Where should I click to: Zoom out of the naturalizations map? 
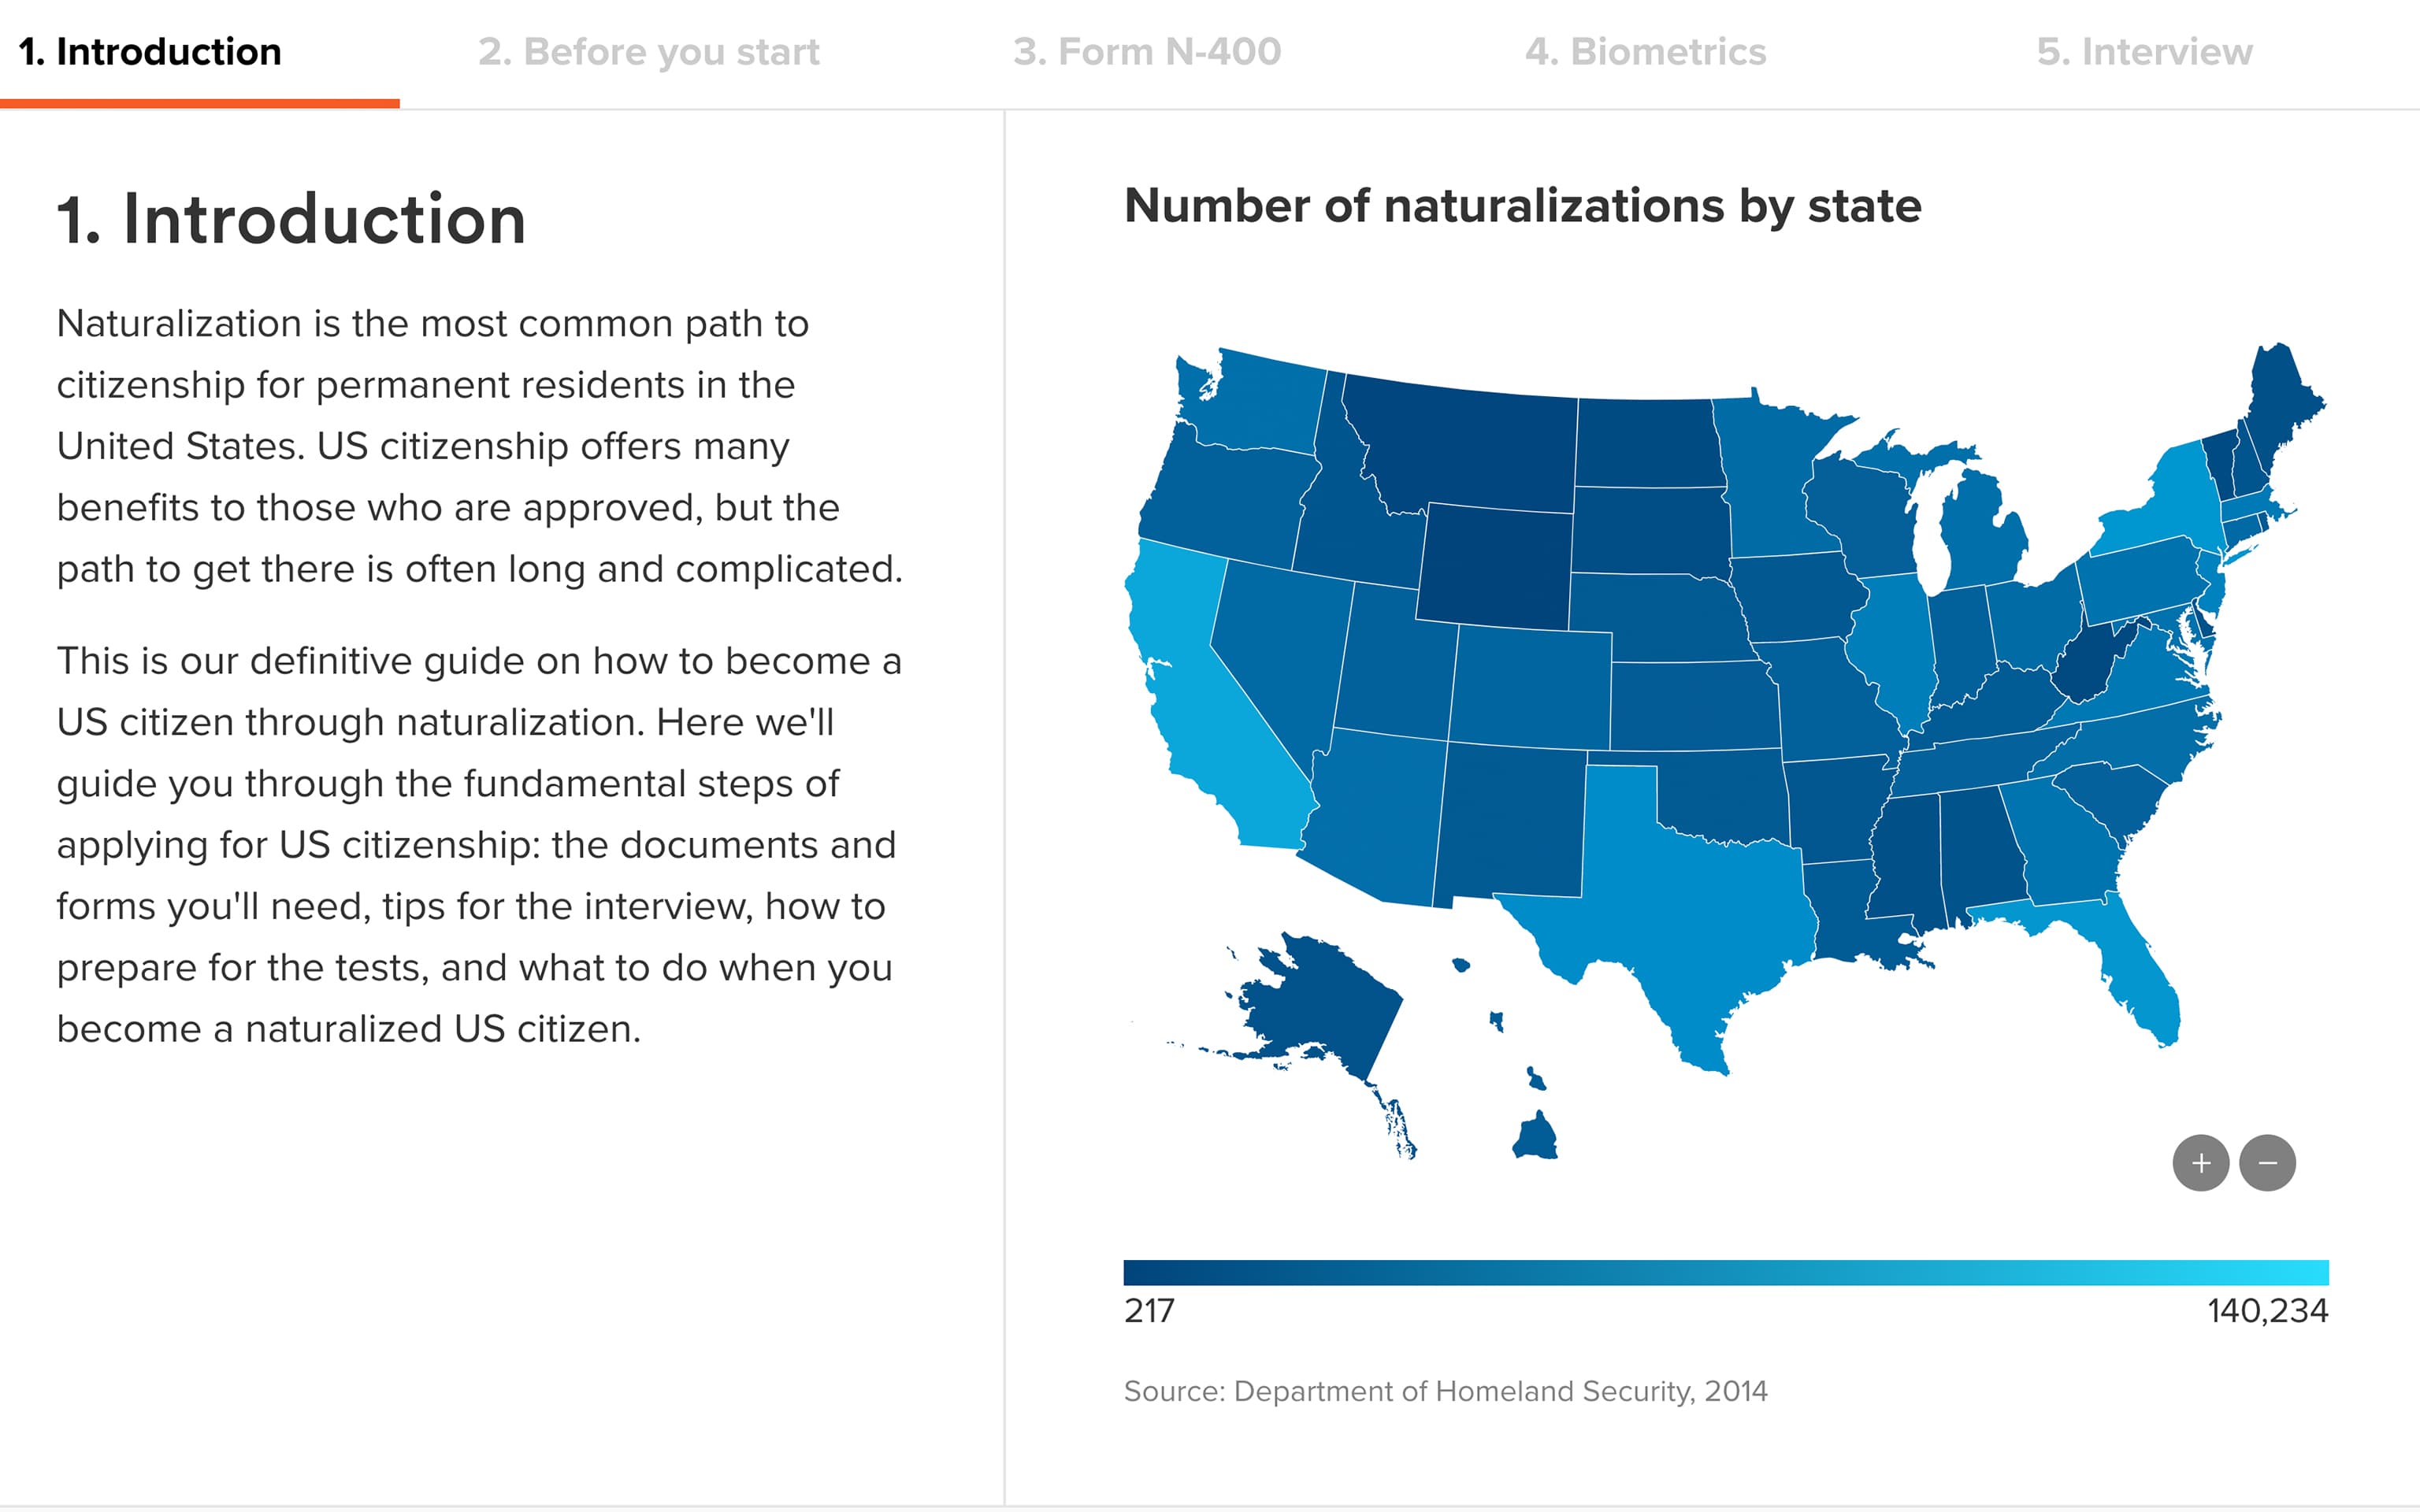coord(2267,1163)
